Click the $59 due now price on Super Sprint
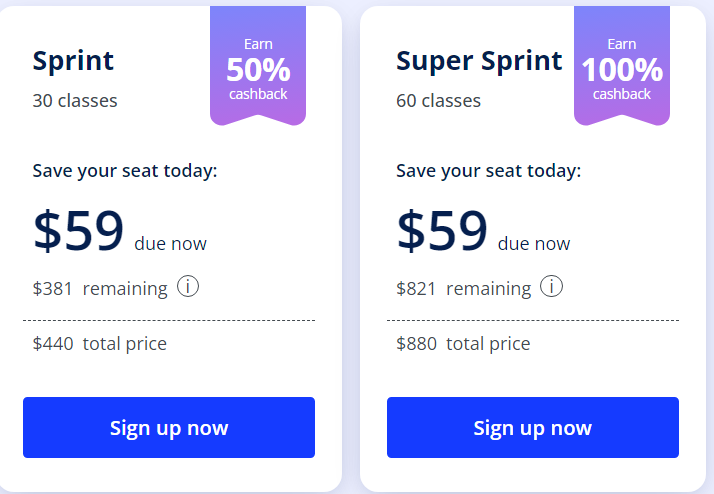 [483, 231]
